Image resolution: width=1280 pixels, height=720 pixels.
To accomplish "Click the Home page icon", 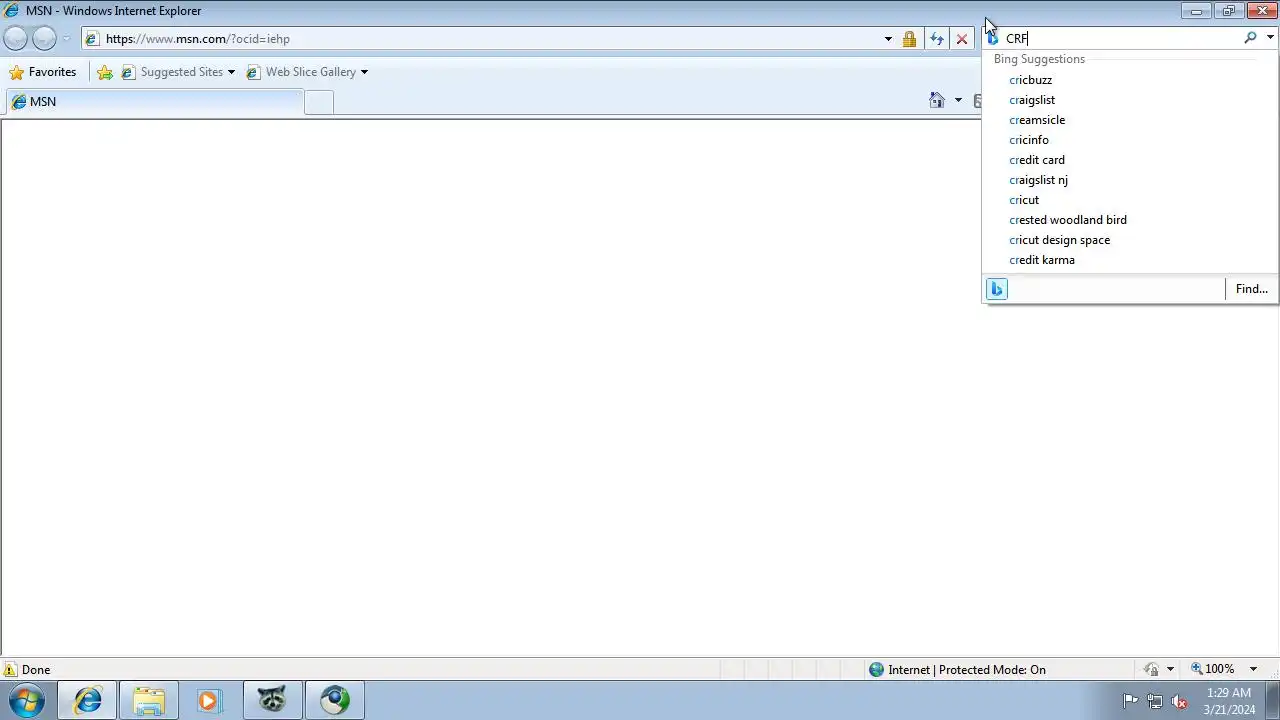I will [937, 100].
